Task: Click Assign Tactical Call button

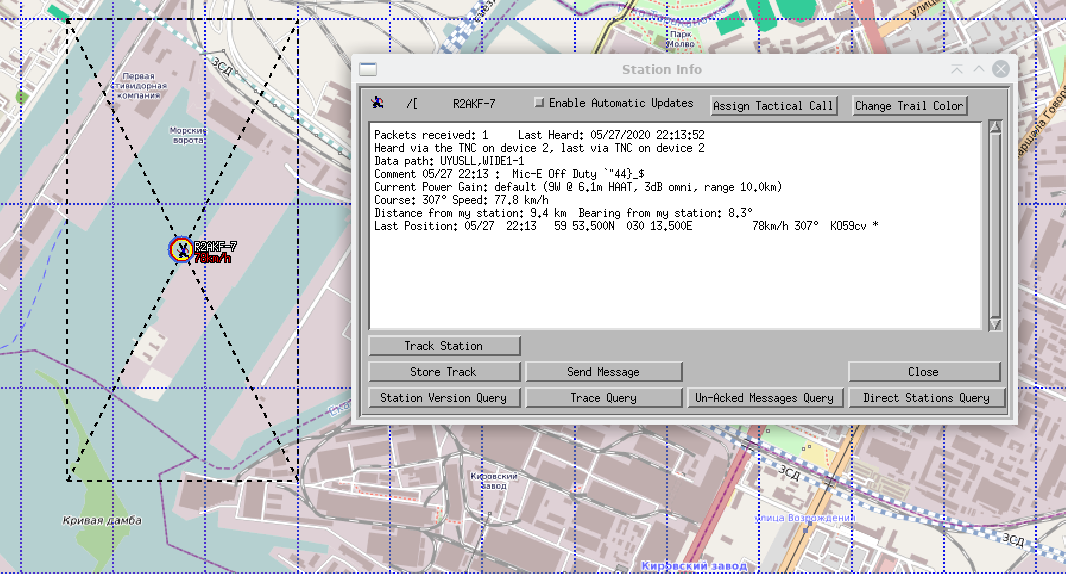Action: click(773, 105)
